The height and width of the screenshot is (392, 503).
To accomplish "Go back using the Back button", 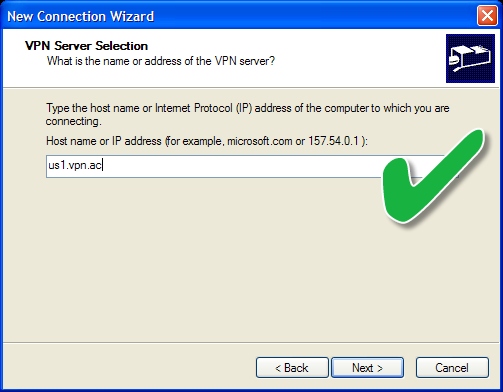I will click(x=292, y=368).
